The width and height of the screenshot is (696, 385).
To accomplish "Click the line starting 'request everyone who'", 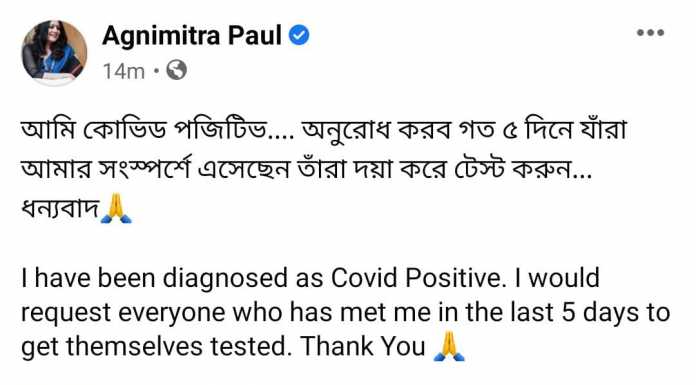I will [x=345, y=313].
